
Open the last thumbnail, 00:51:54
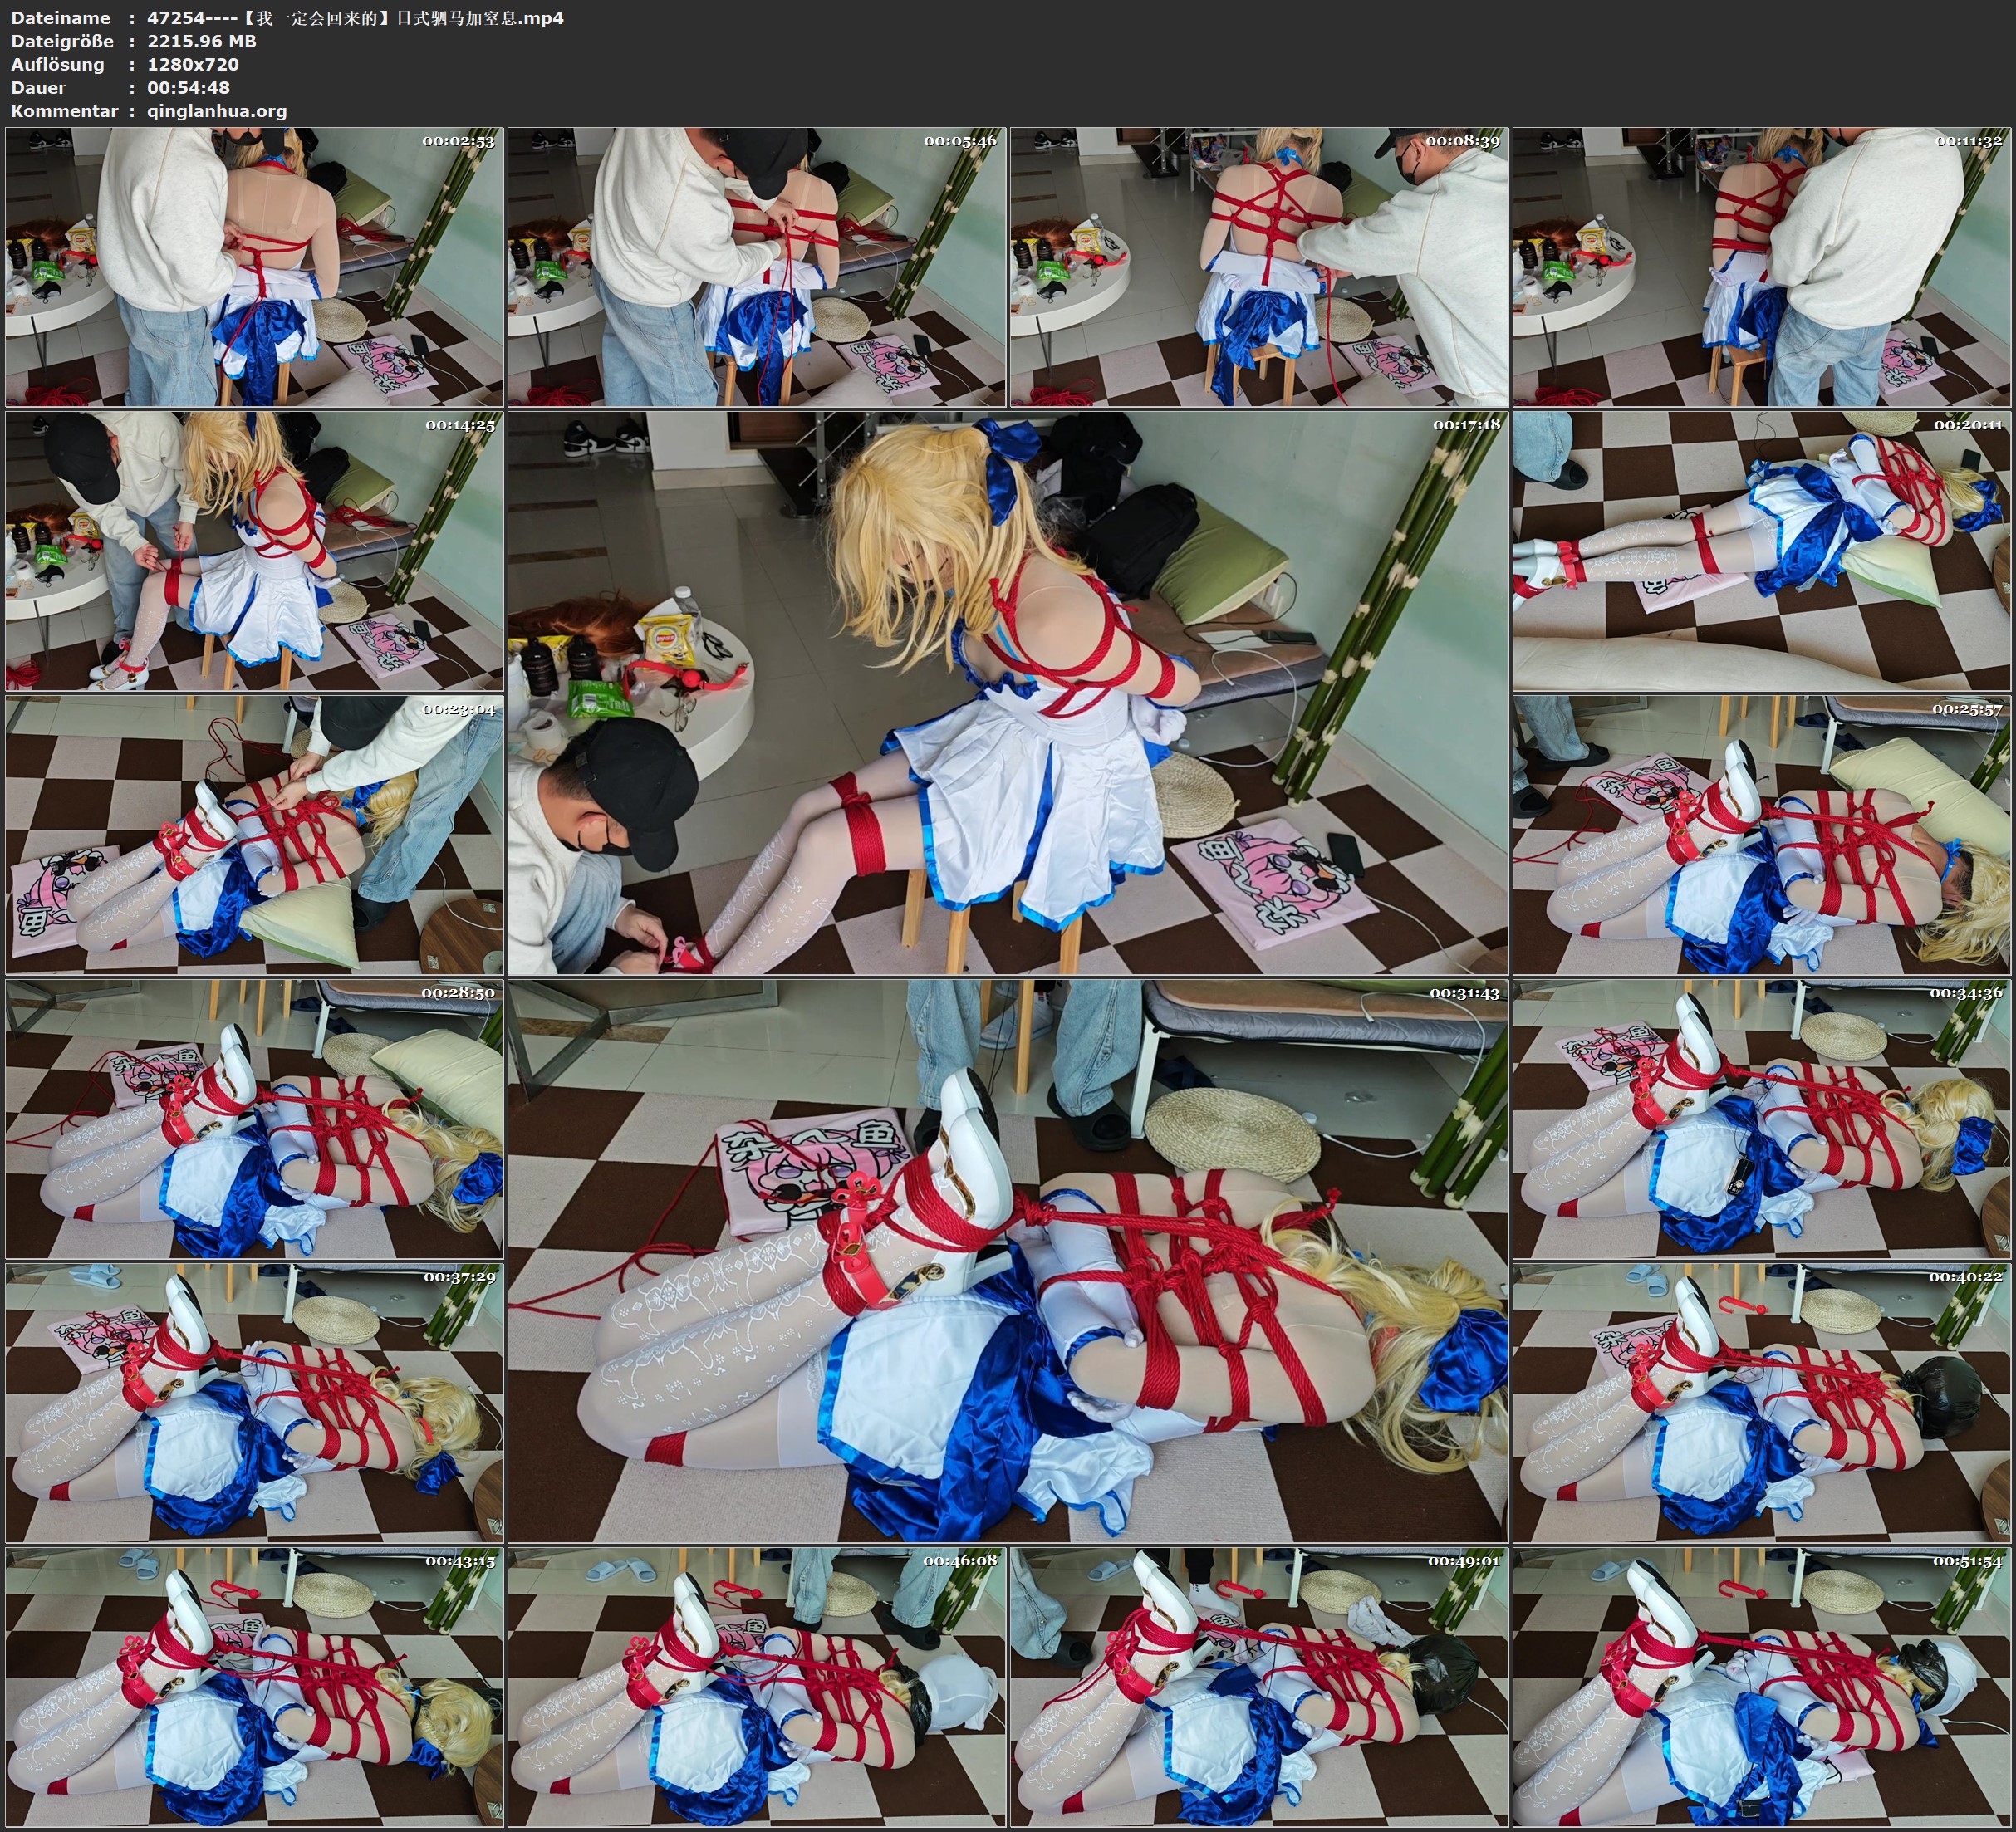coord(1761,1687)
